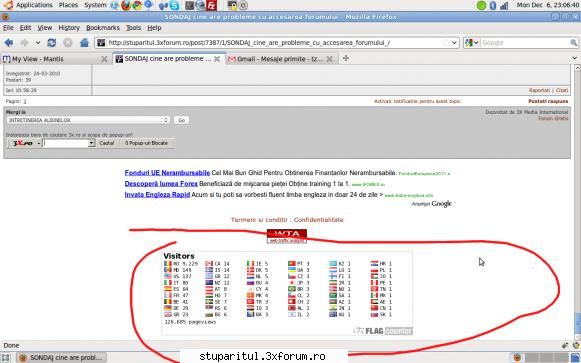581x363 pixels.
Task: Open the Places menu in panel
Action: point(68,5)
